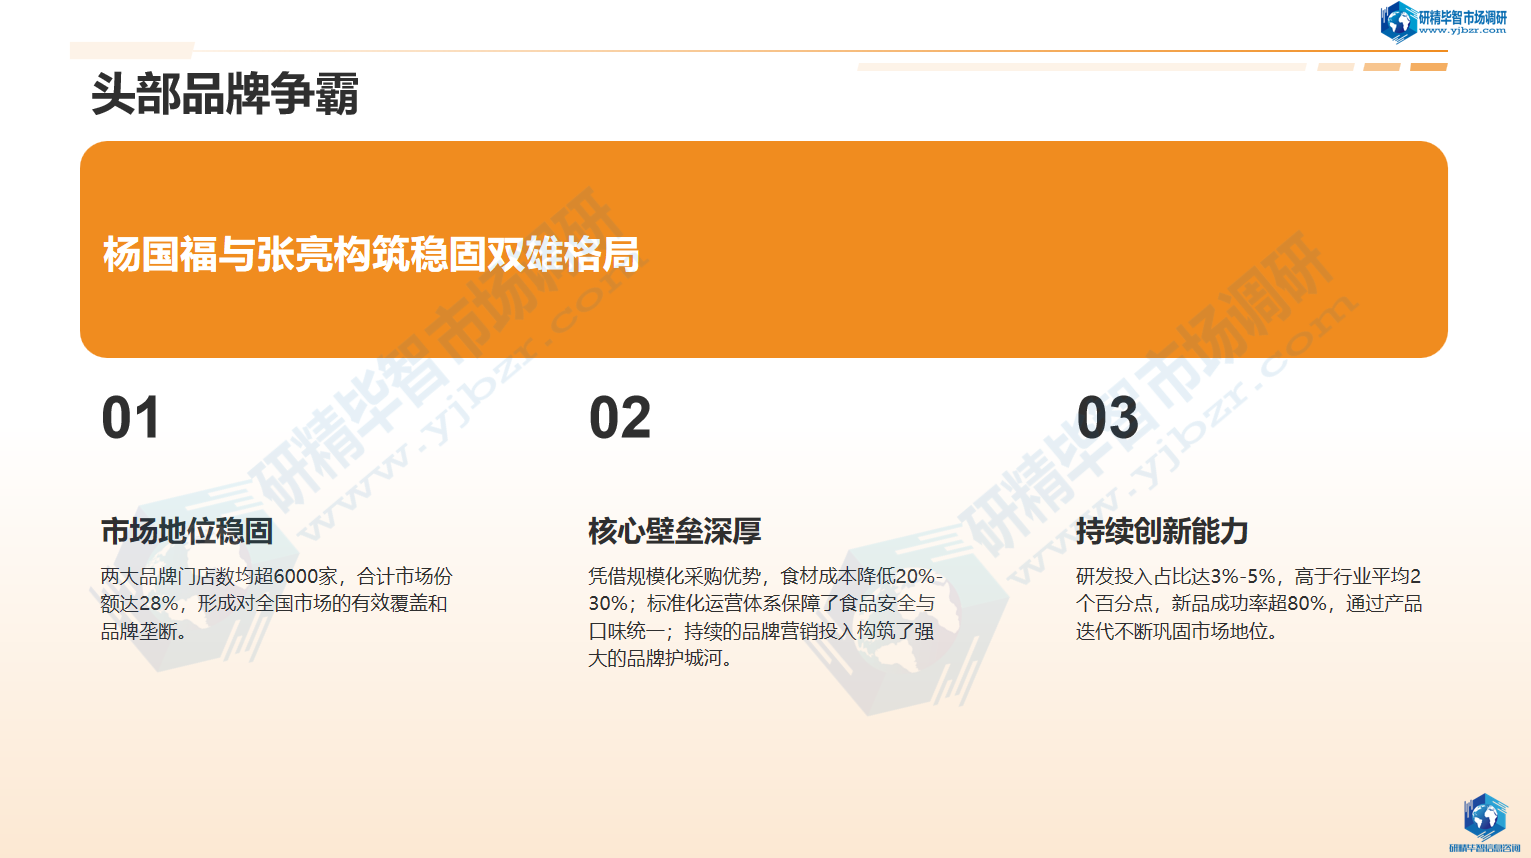
Task: Select the heading 核心壁垒深厚
Action: (x=675, y=531)
